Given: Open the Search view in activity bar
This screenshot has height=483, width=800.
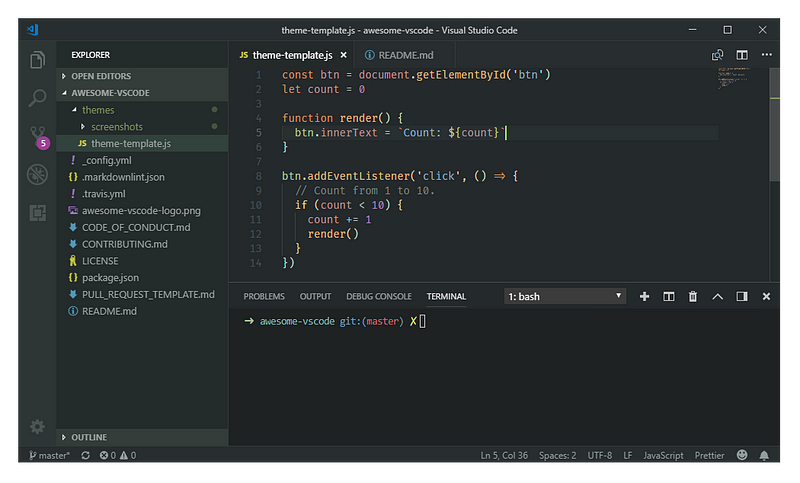Looking at the screenshot, I should pyautogui.click(x=37, y=97).
